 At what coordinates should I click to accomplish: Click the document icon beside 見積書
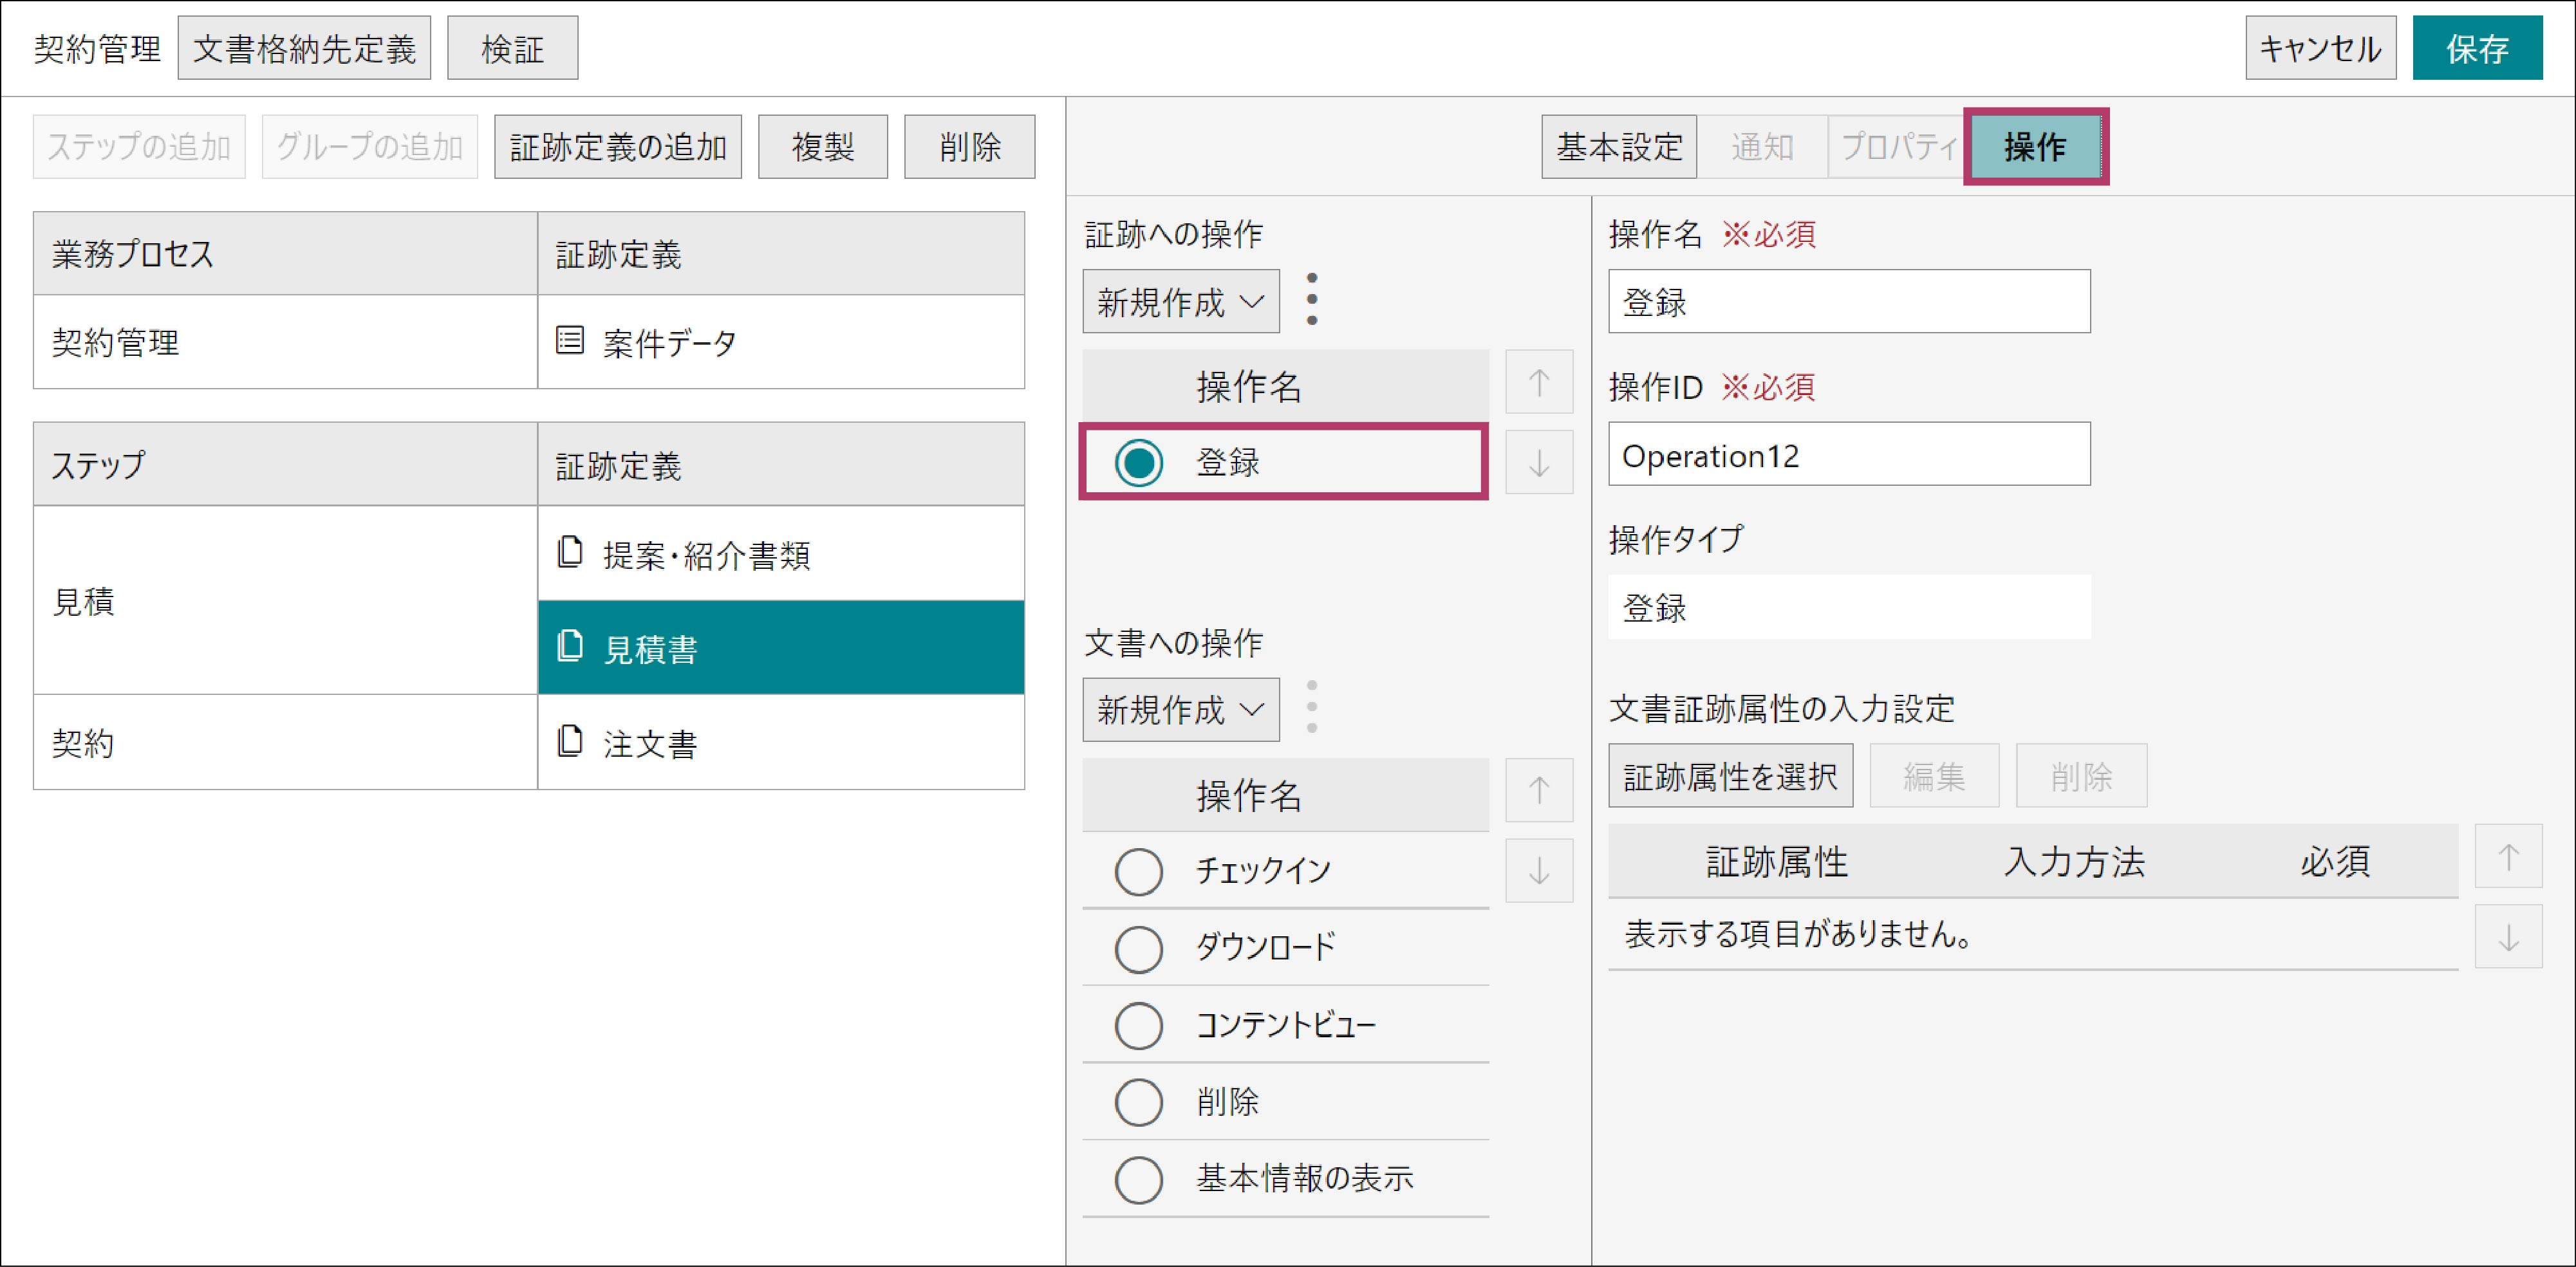(570, 646)
